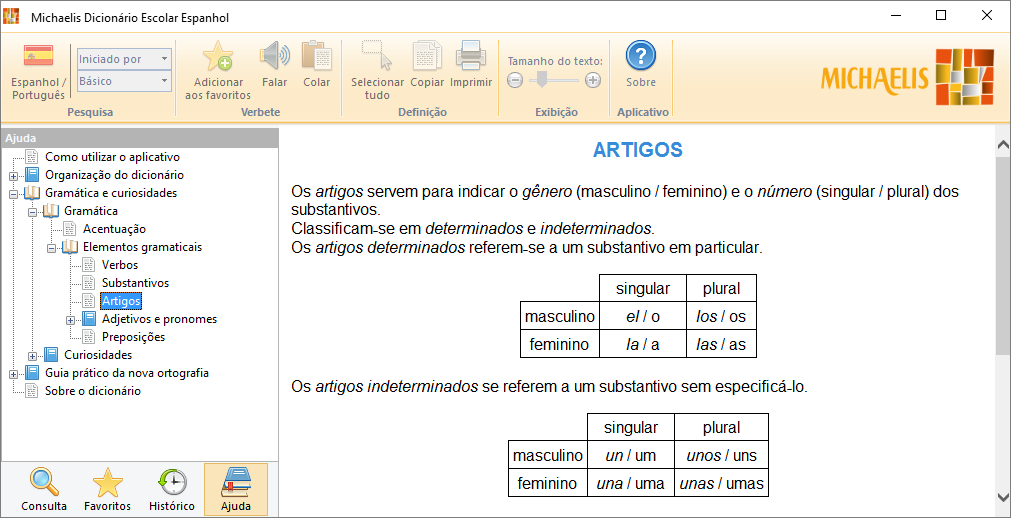Screen dimensions: 1011x518
Task: Select the Acentuação topic
Action: coord(114,229)
